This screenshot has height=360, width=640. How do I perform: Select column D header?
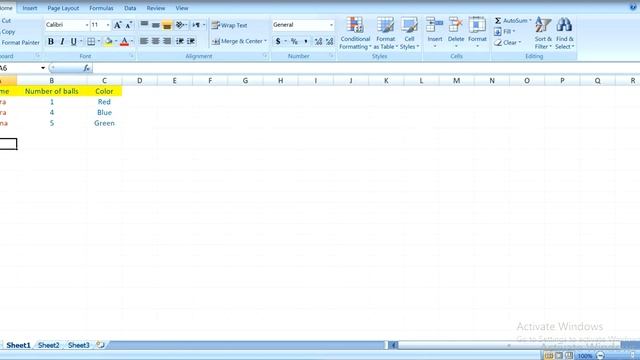(x=140, y=81)
